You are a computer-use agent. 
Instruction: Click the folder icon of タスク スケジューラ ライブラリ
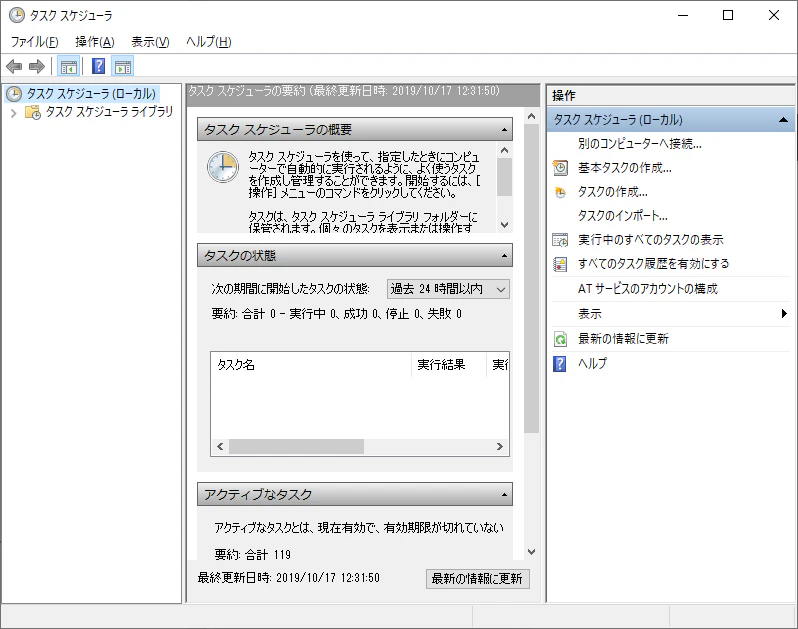pos(33,112)
